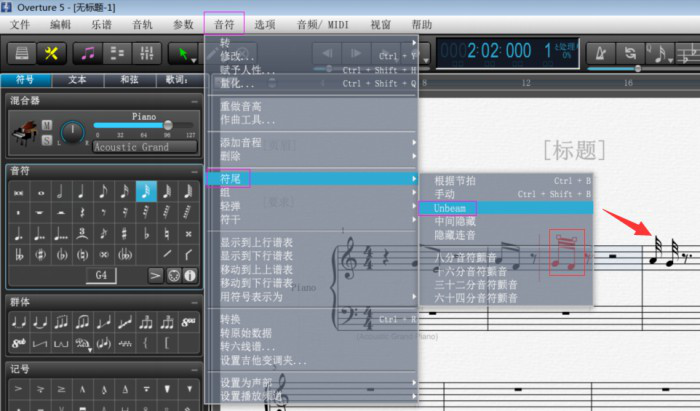Collapse the 混合器 panel

[193, 100]
